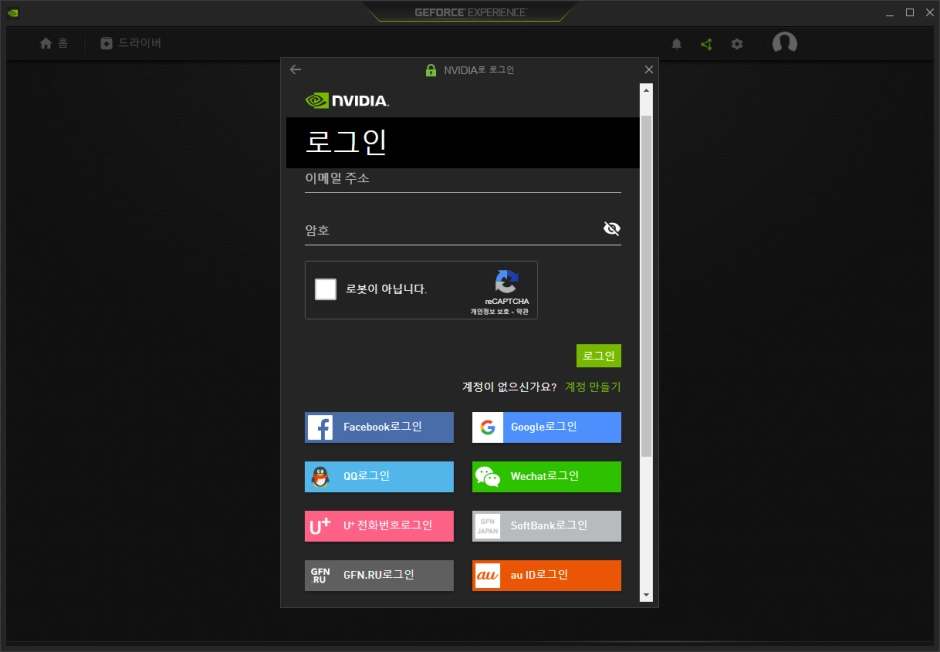Click the user profile avatar

[785, 43]
